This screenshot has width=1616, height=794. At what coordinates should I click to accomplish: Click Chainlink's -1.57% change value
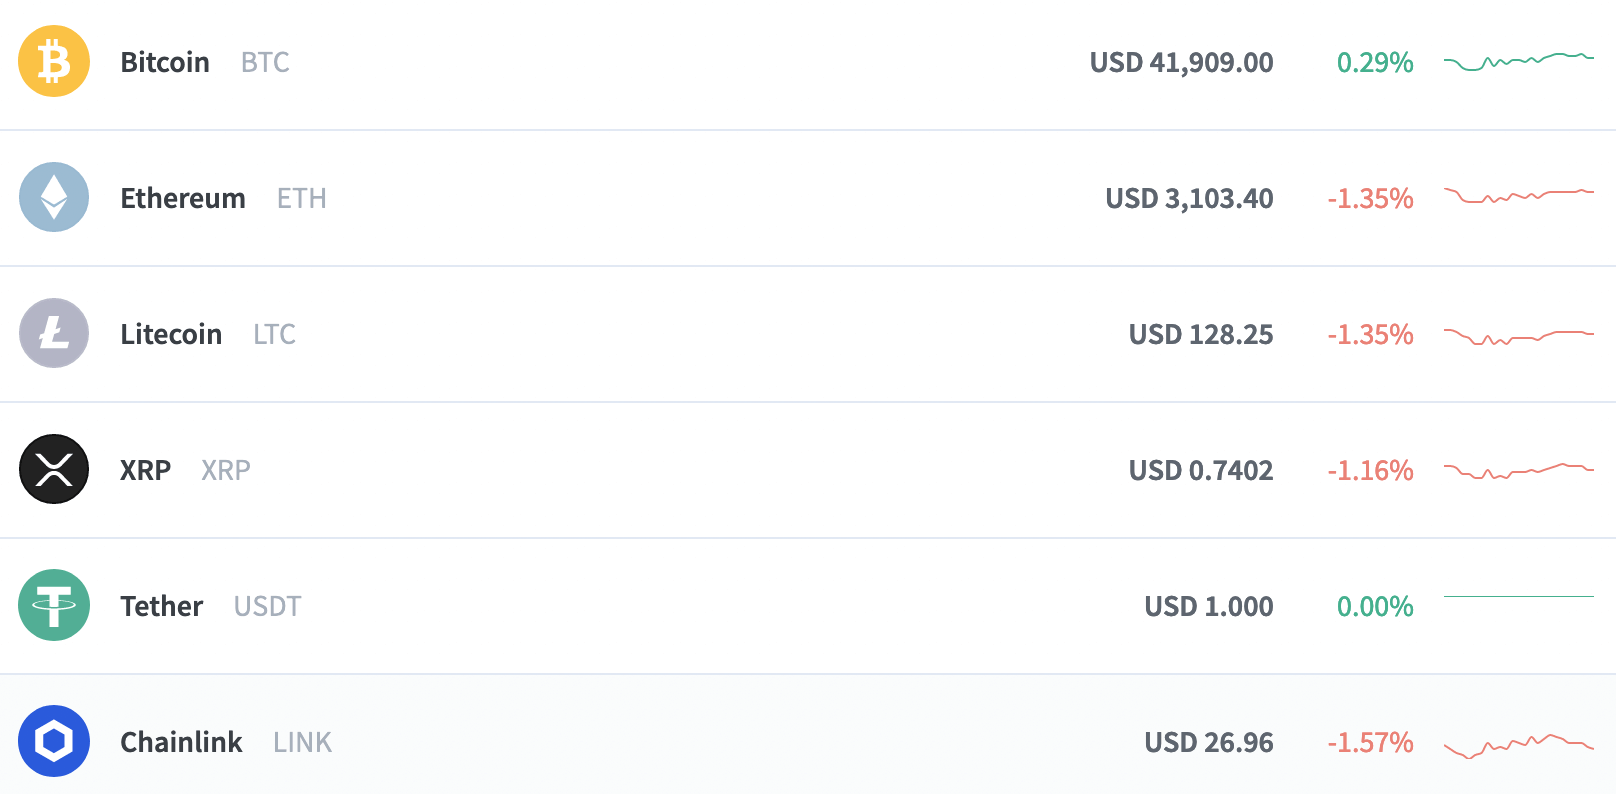[x=1370, y=742]
